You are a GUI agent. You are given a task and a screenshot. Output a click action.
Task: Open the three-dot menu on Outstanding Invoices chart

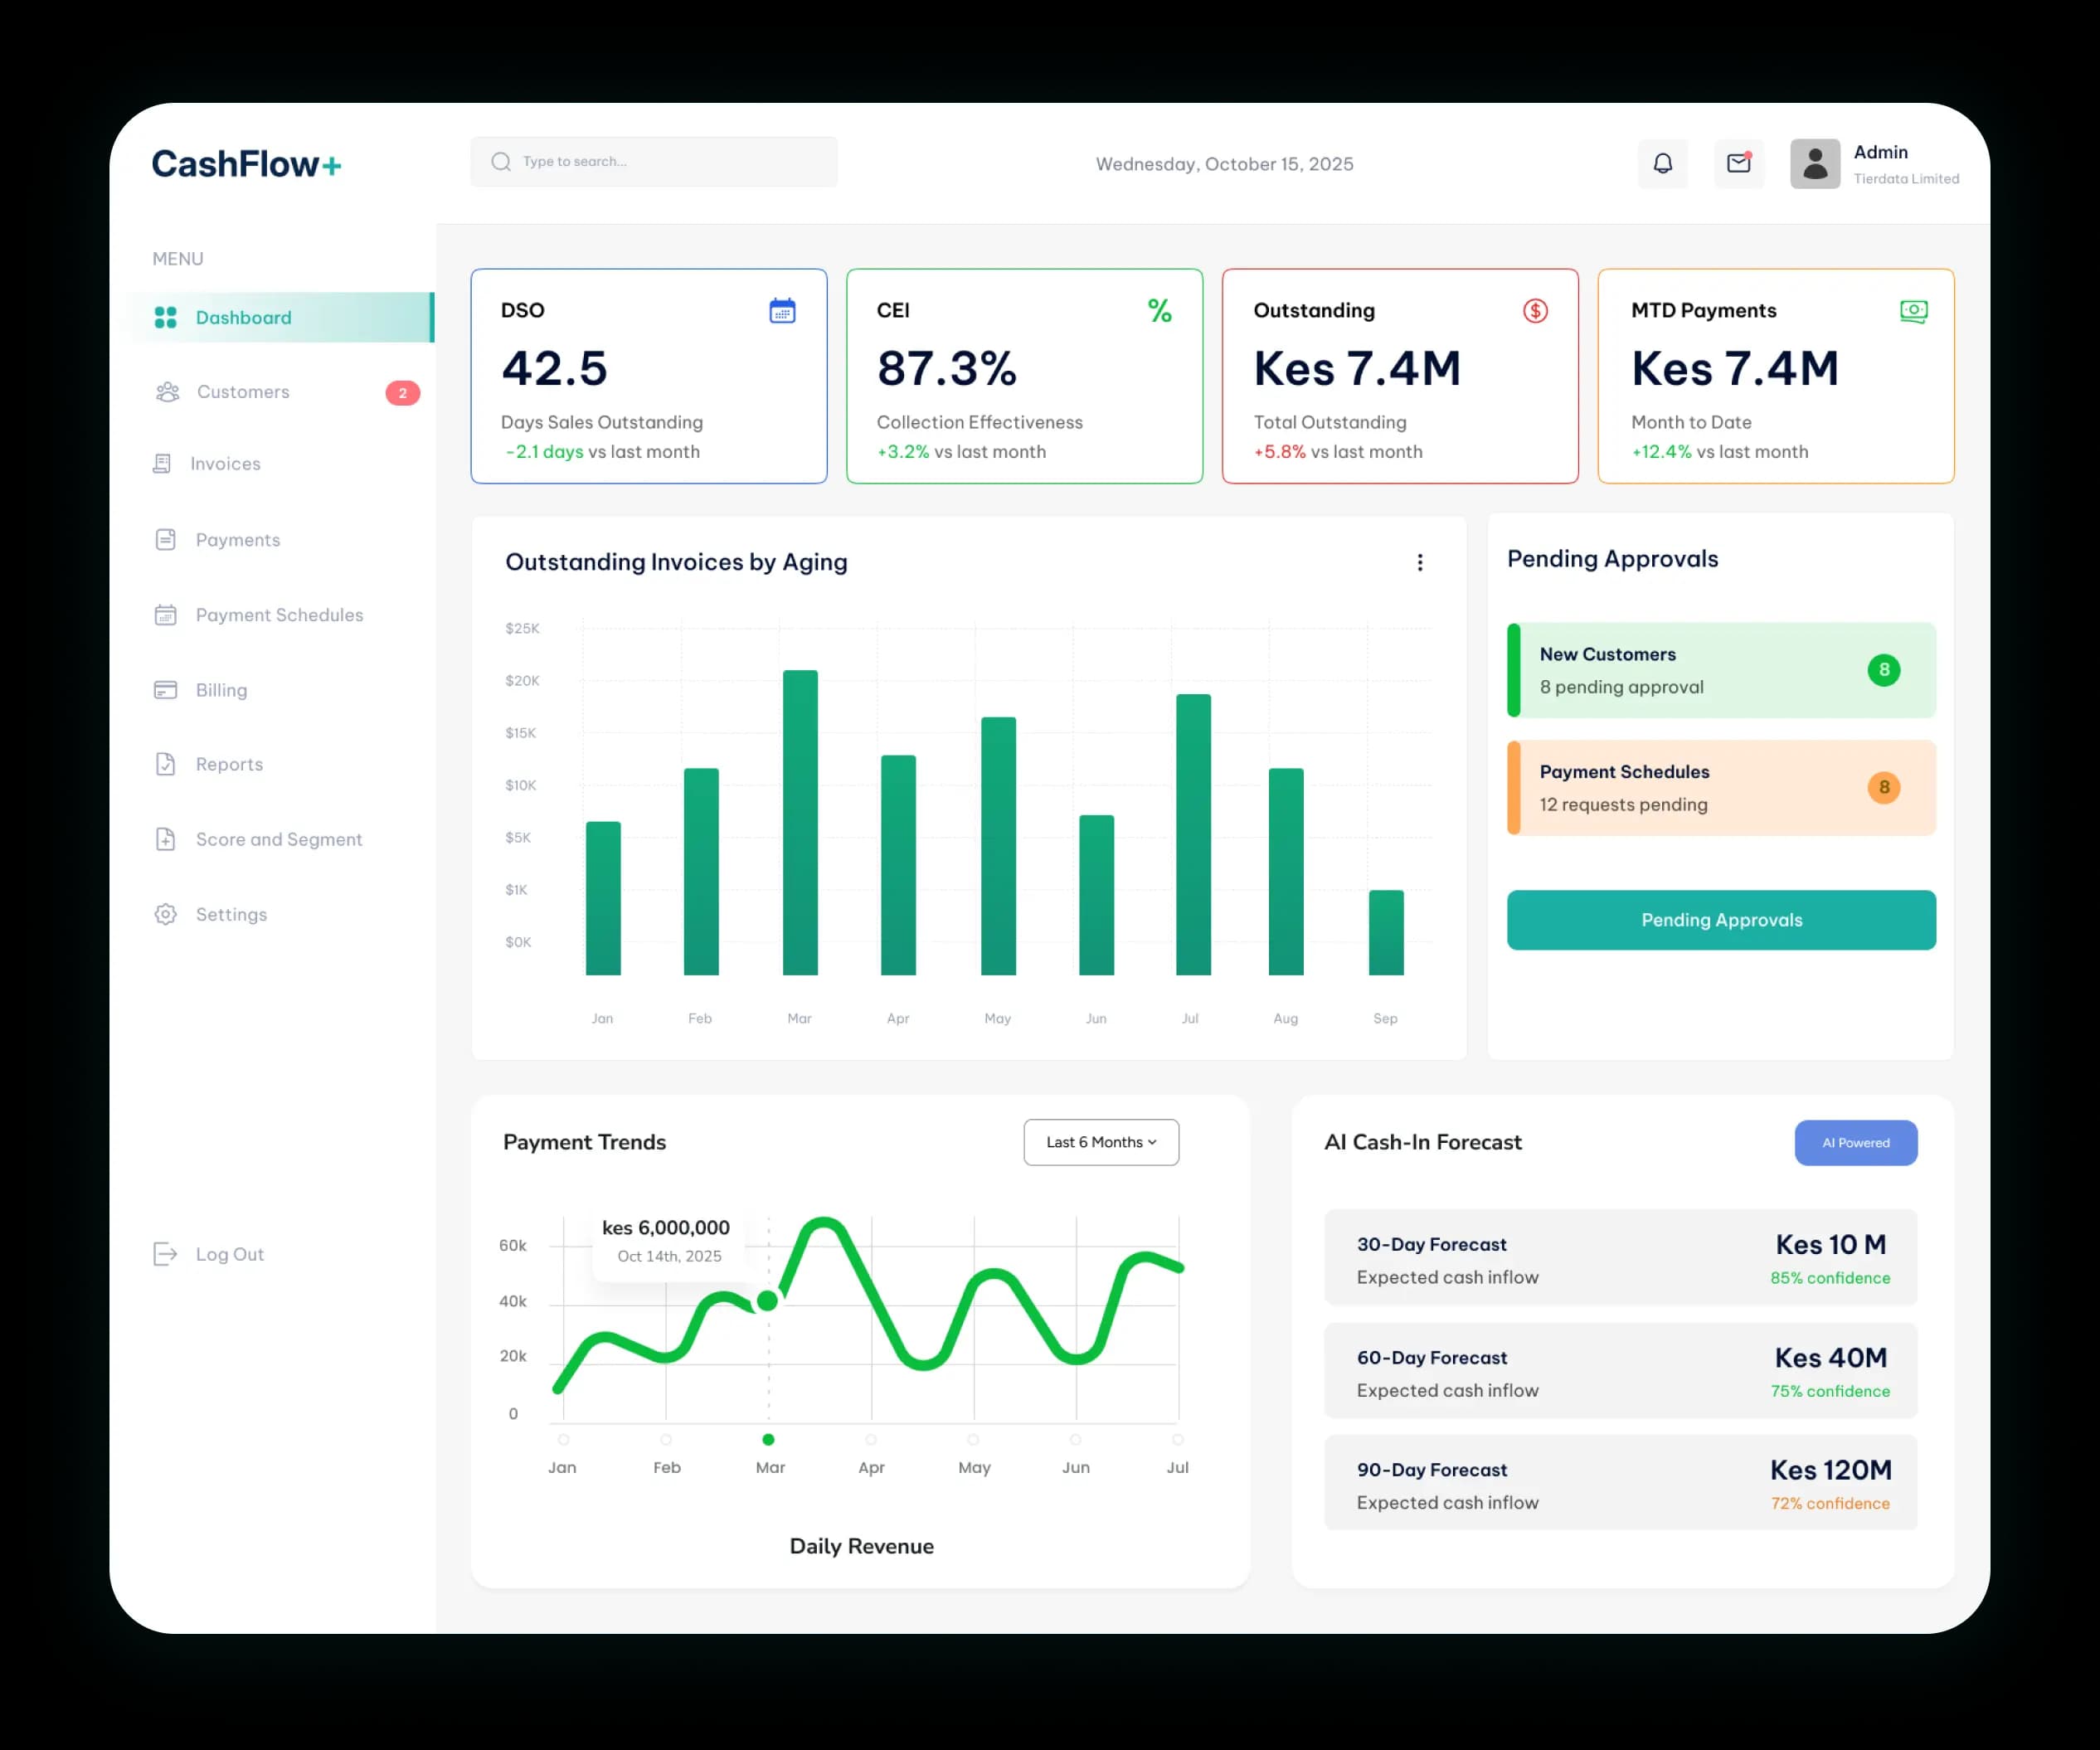(x=1419, y=562)
